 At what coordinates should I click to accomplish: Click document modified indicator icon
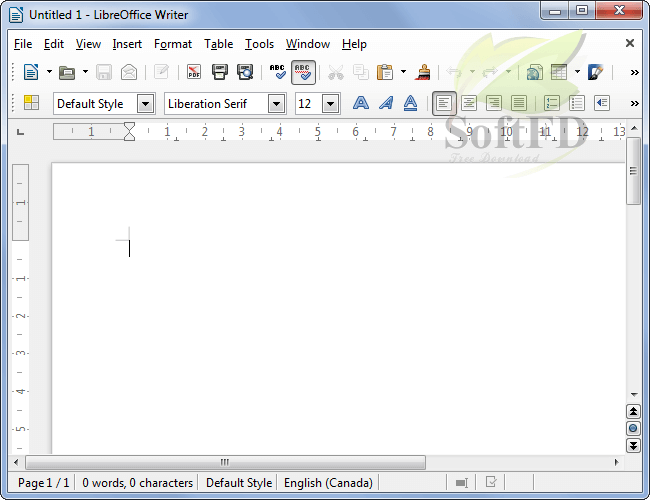pyautogui.click(x=491, y=483)
